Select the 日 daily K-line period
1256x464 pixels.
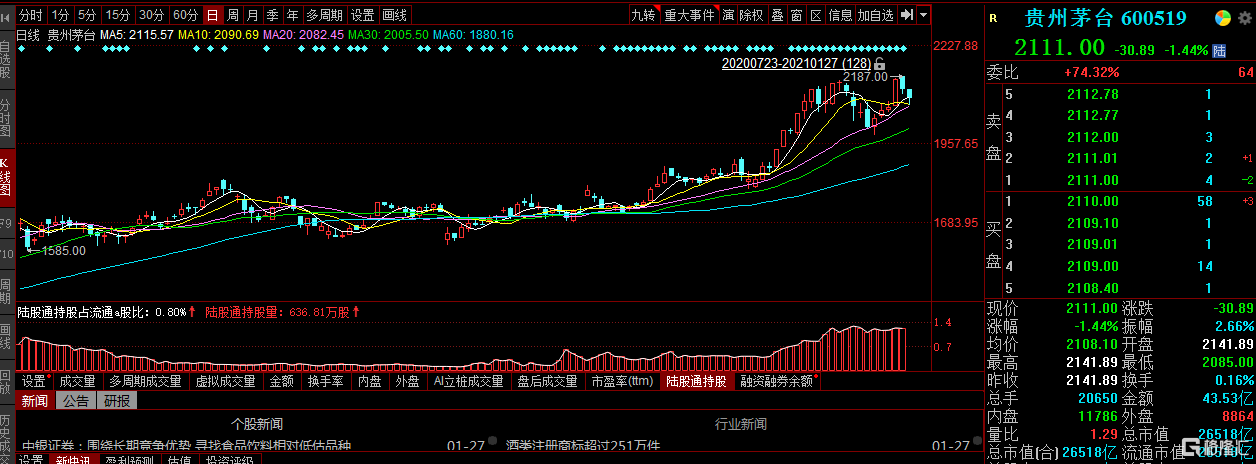coord(212,15)
